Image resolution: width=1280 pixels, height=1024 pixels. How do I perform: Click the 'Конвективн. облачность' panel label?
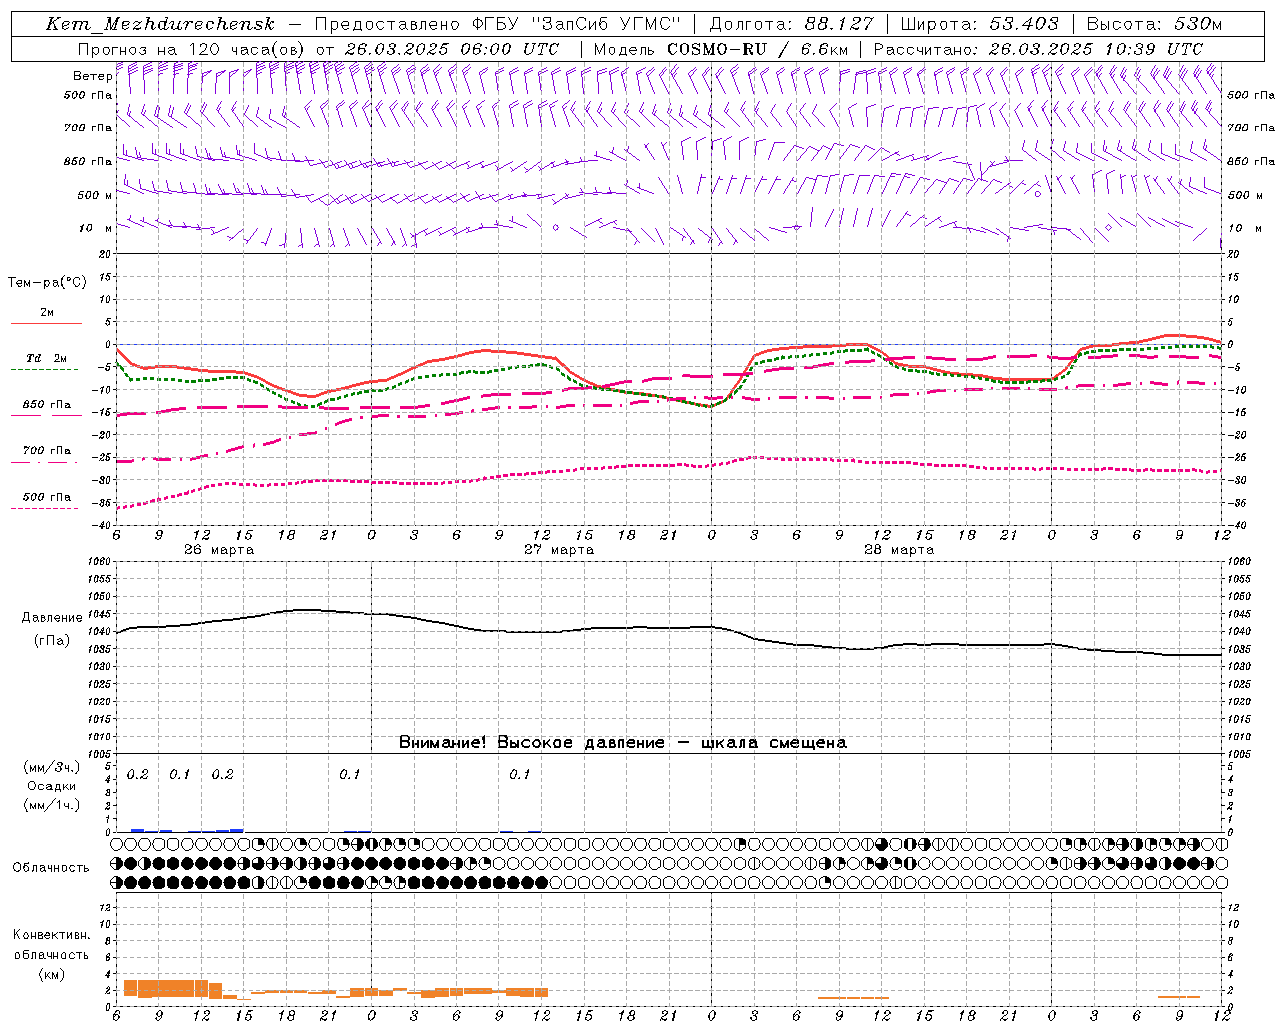(51, 945)
